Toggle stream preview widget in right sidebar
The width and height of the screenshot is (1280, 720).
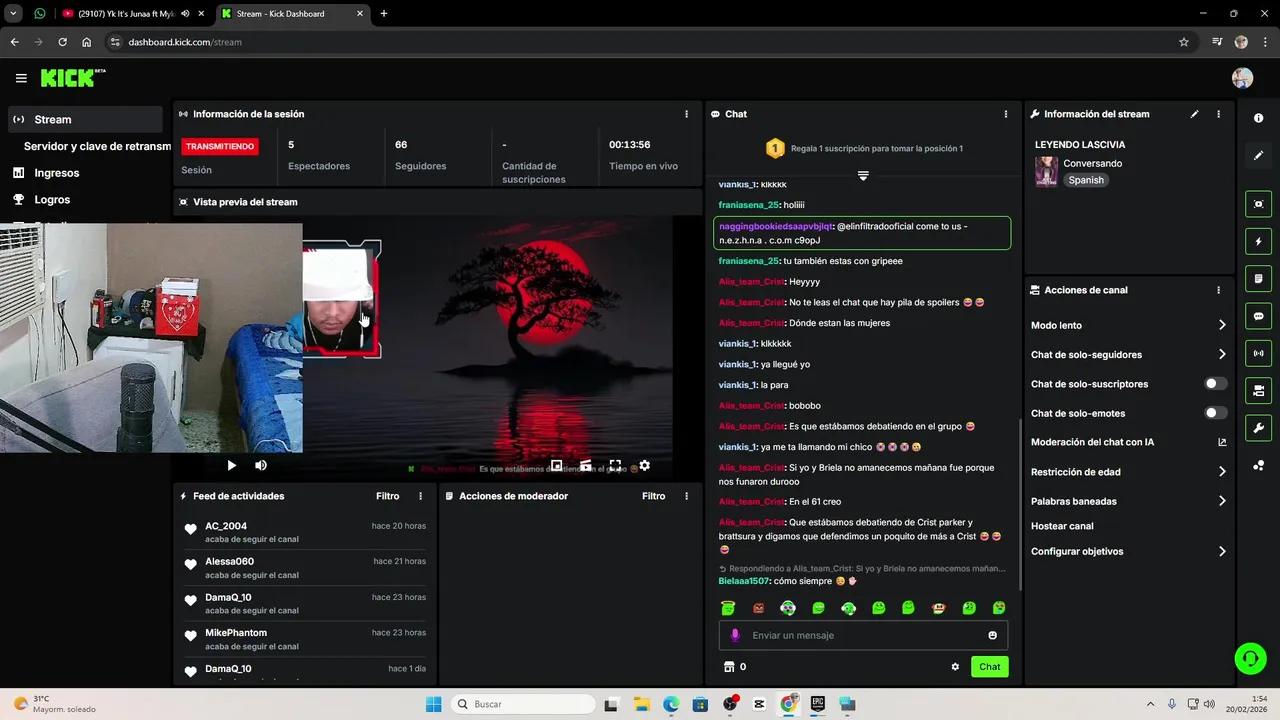(x=1258, y=204)
